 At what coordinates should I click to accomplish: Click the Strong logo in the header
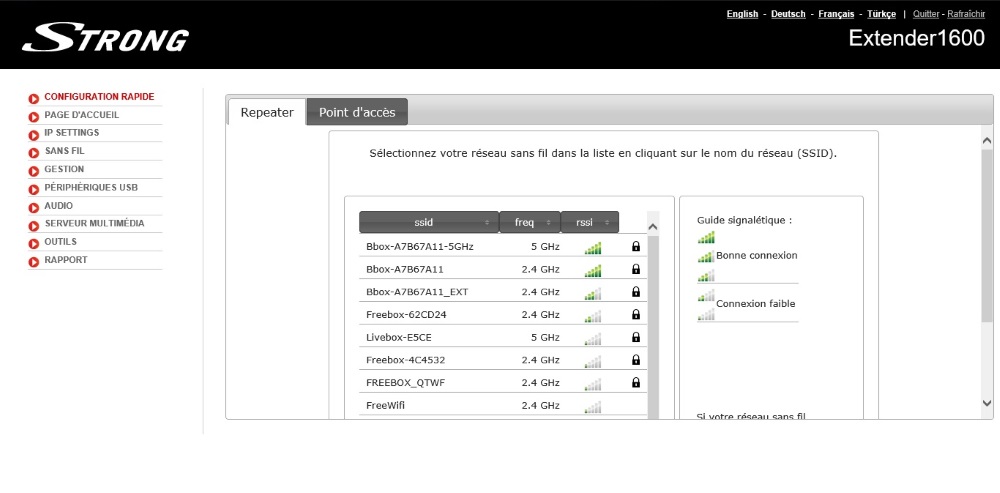point(105,38)
